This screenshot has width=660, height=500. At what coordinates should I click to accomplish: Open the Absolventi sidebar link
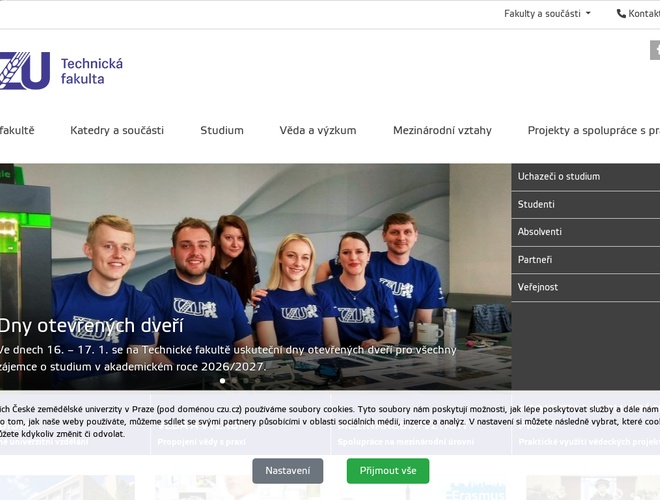[x=539, y=232]
